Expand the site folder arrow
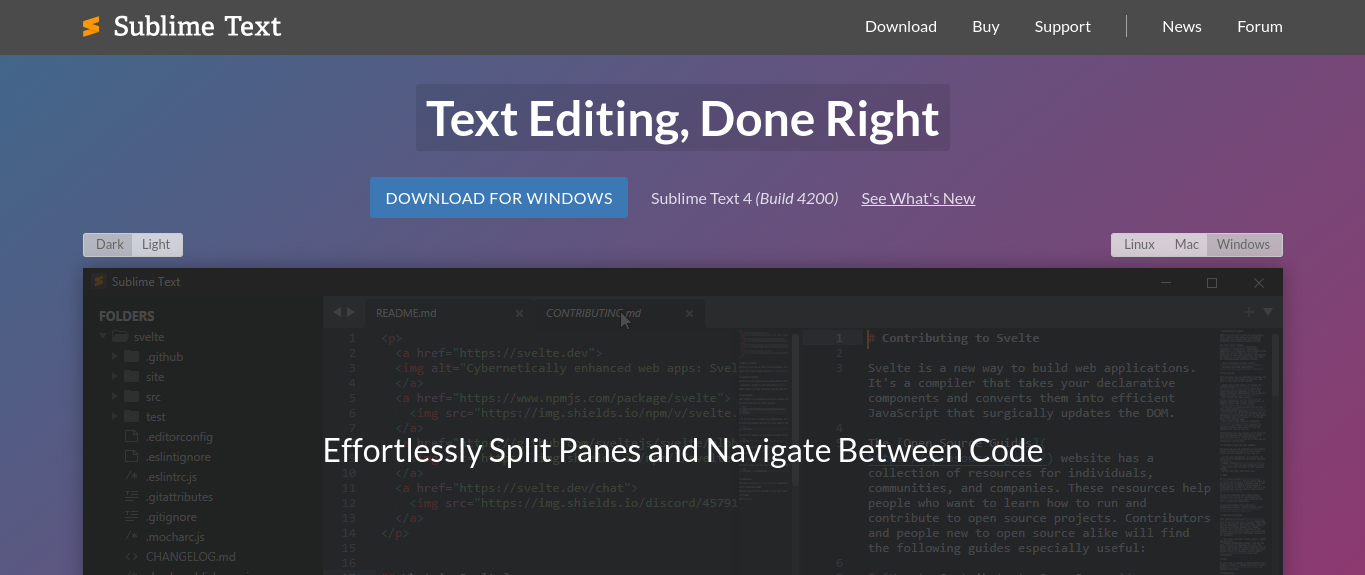 (x=115, y=377)
